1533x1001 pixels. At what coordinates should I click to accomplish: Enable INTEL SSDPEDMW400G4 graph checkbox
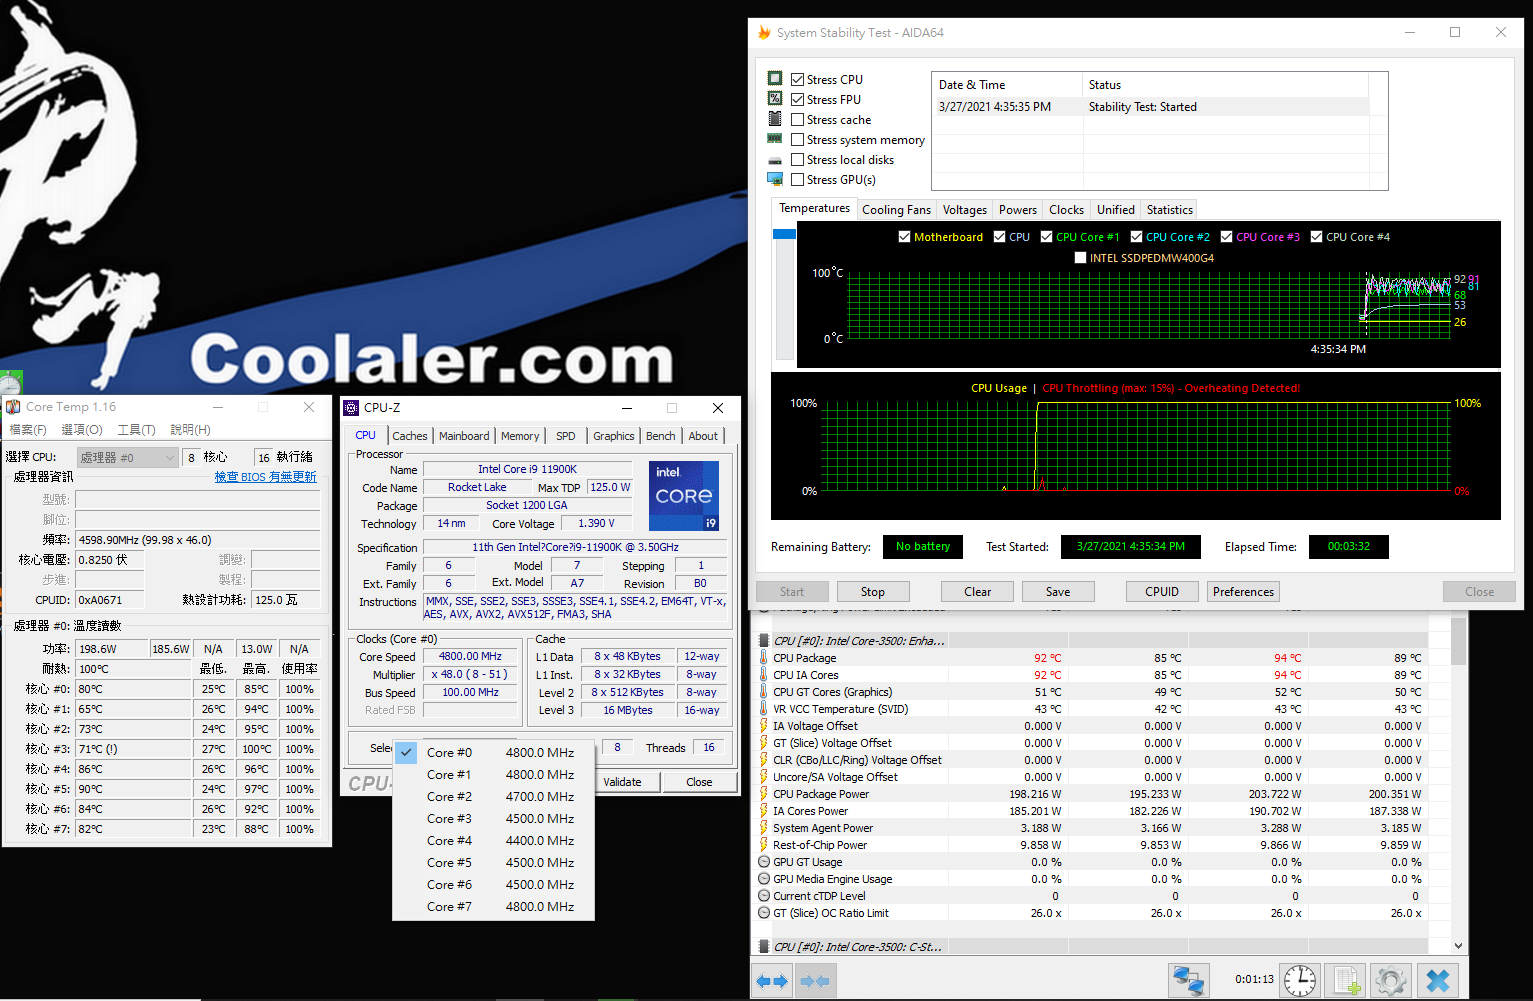click(x=1080, y=257)
